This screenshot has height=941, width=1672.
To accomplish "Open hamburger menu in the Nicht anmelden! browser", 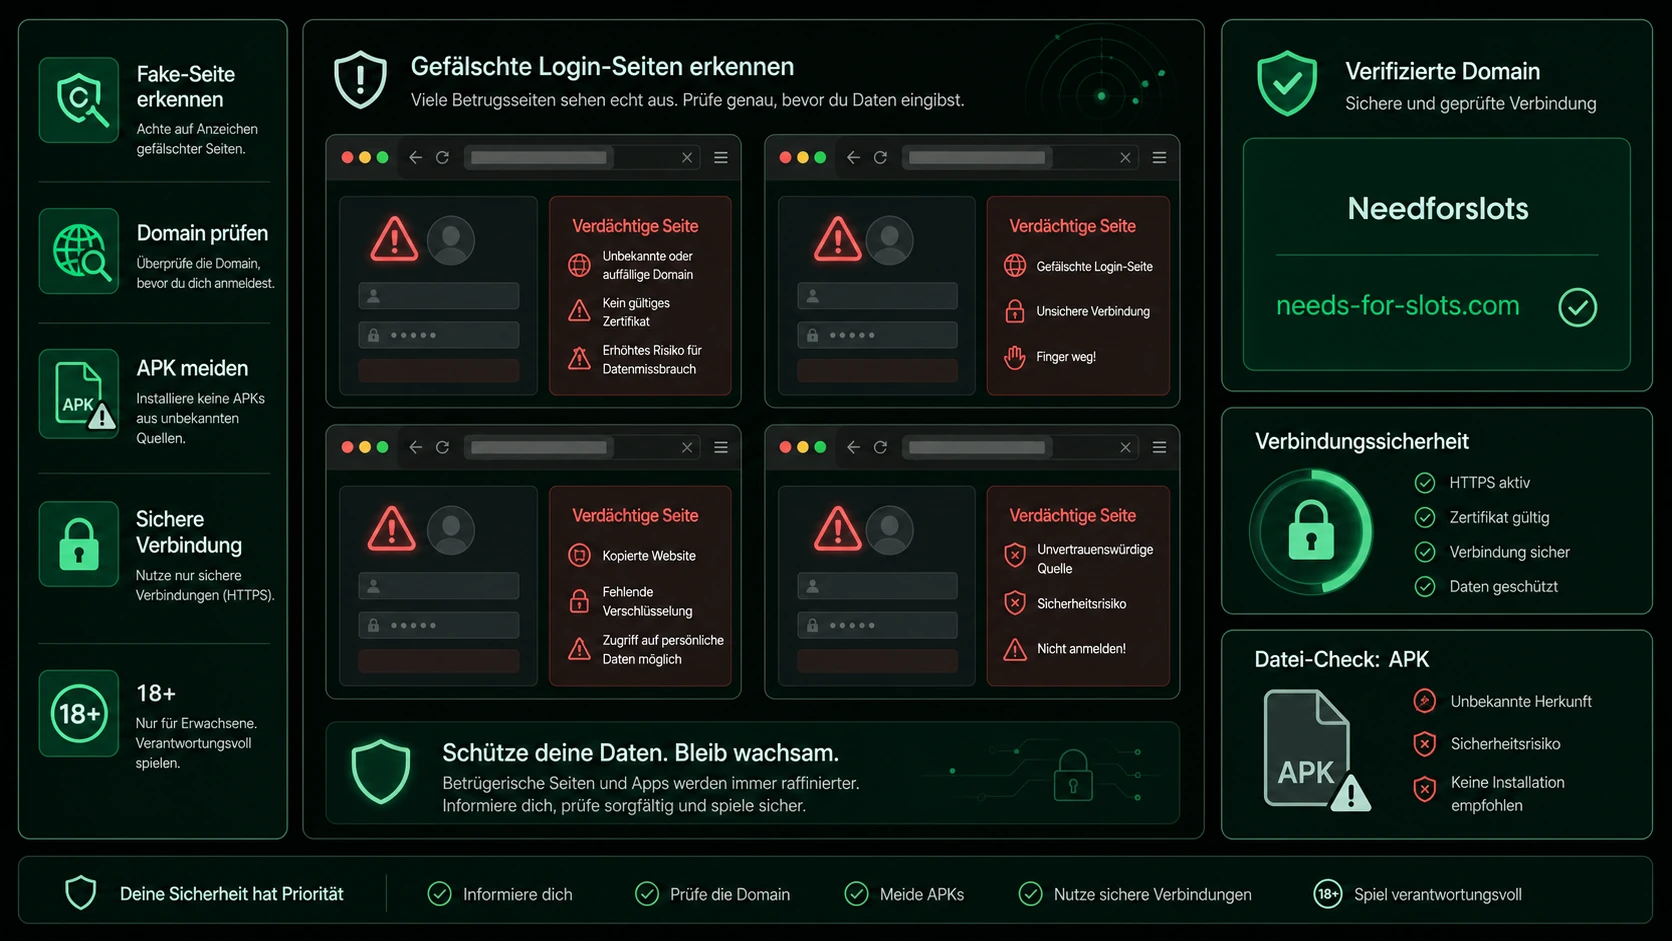I will point(1160,448).
